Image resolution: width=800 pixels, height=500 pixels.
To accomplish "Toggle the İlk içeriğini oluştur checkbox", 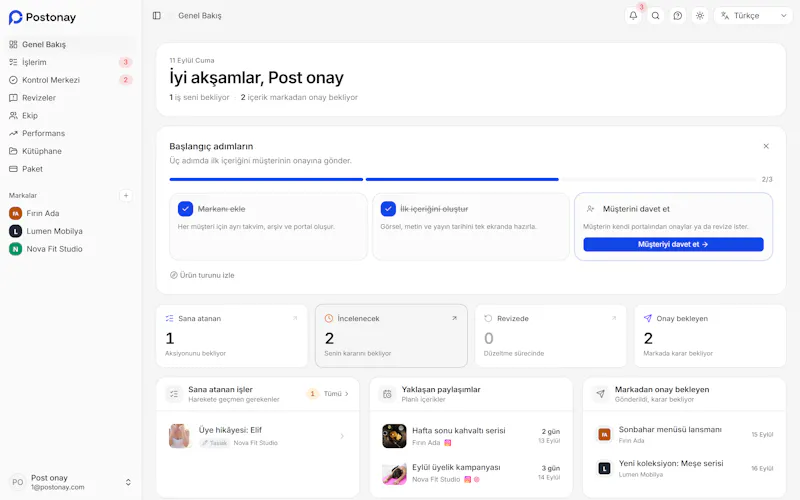I will (x=388, y=209).
